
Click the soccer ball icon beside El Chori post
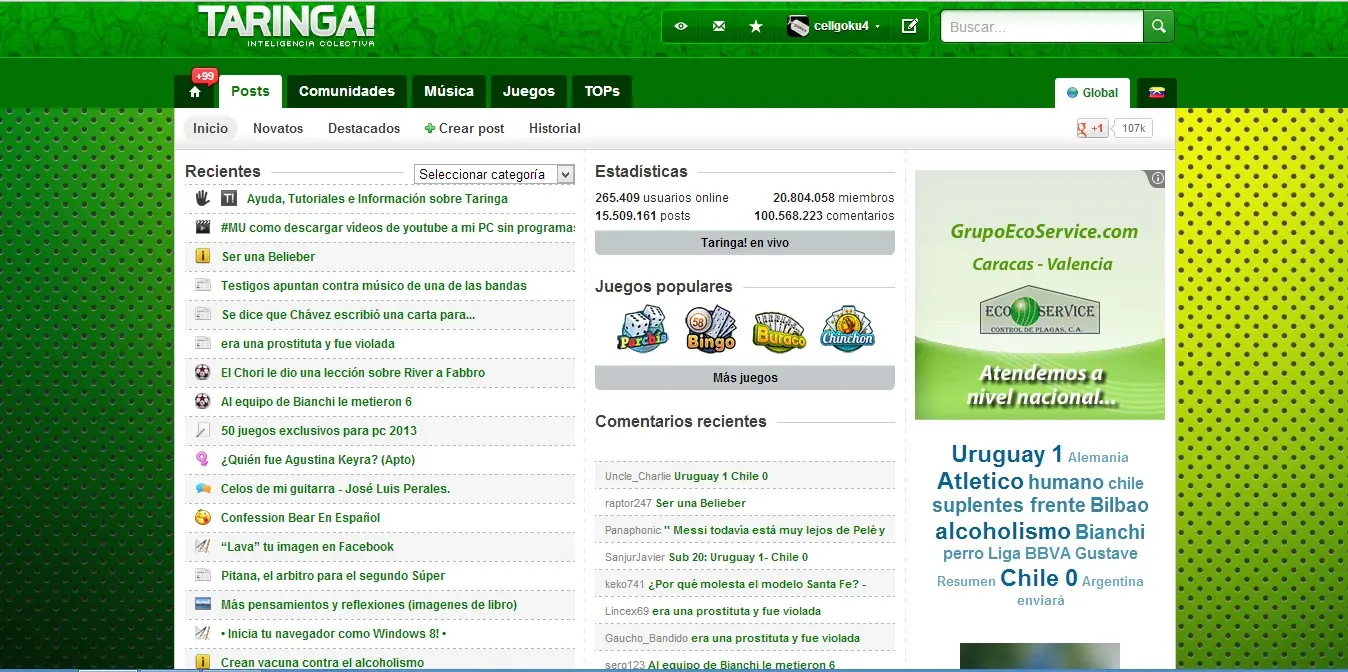203,372
